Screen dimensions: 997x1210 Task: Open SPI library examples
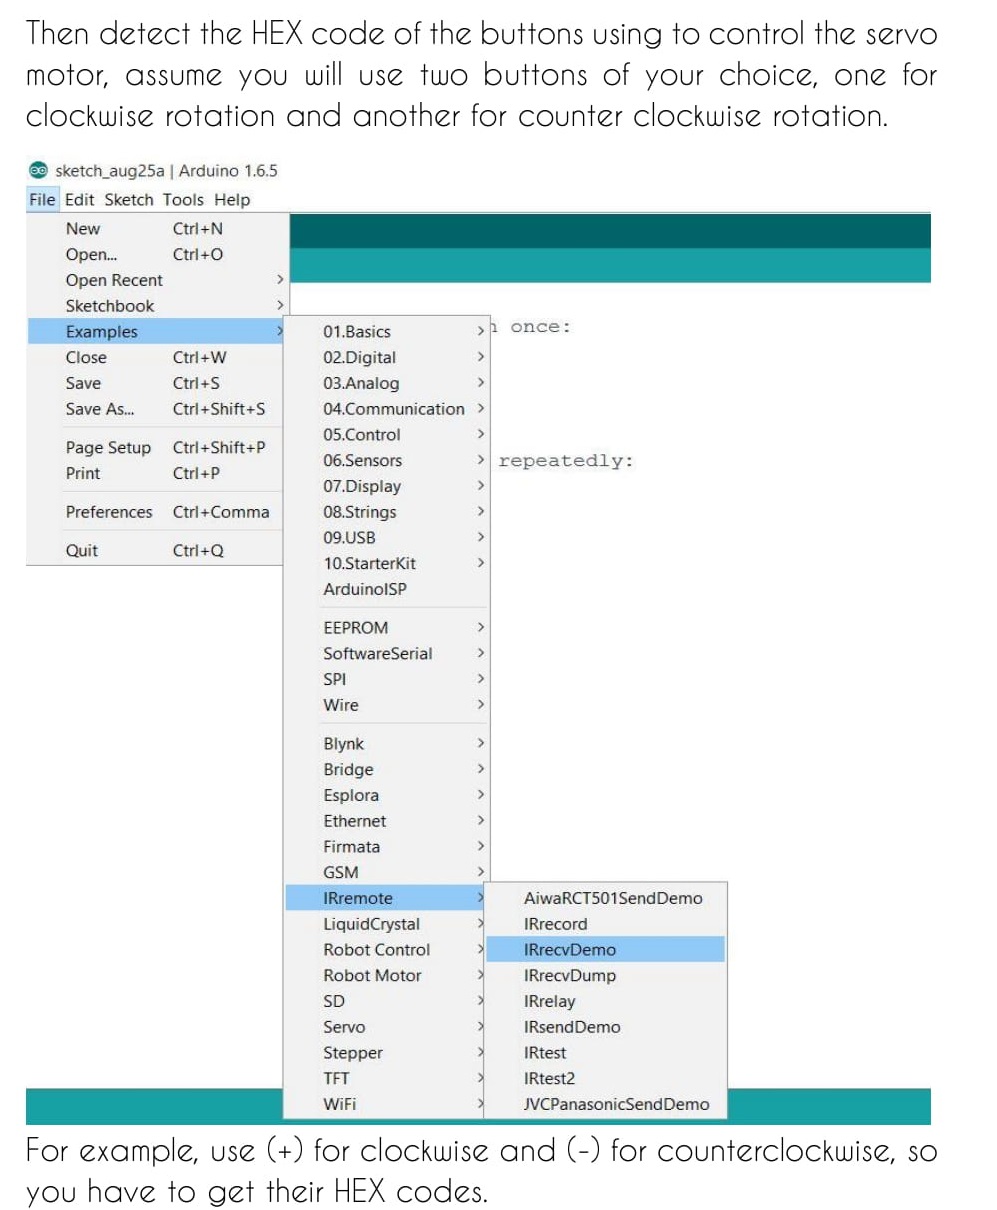(x=387, y=679)
